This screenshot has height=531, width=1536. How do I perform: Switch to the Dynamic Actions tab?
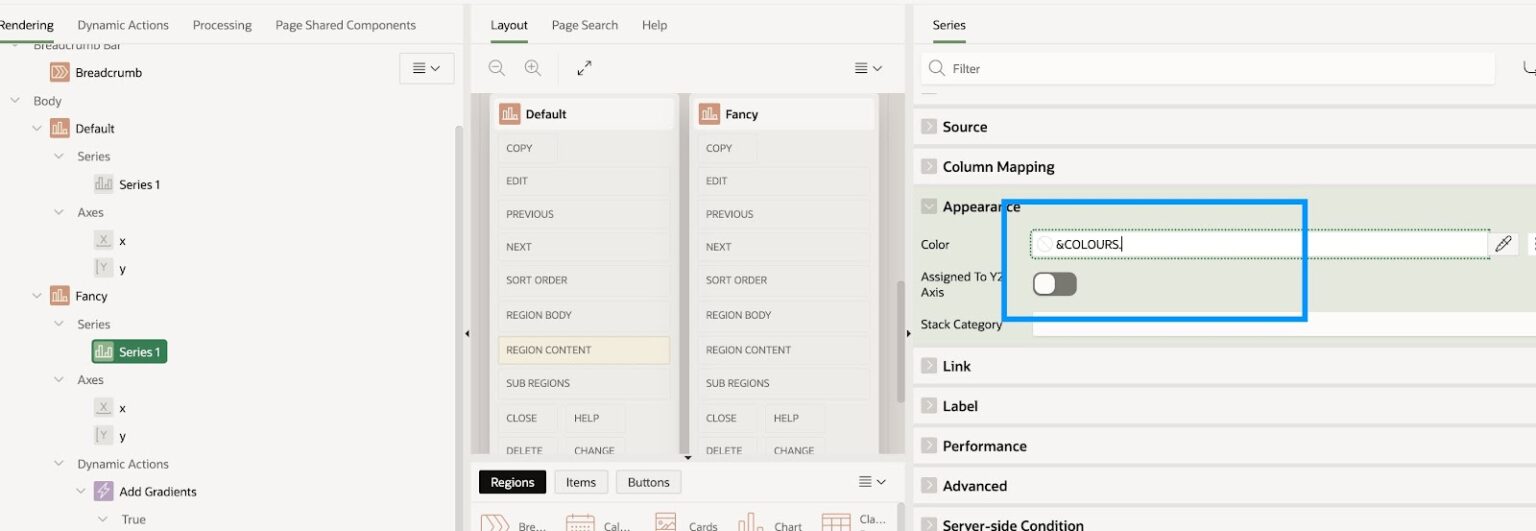[x=123, y=25]
